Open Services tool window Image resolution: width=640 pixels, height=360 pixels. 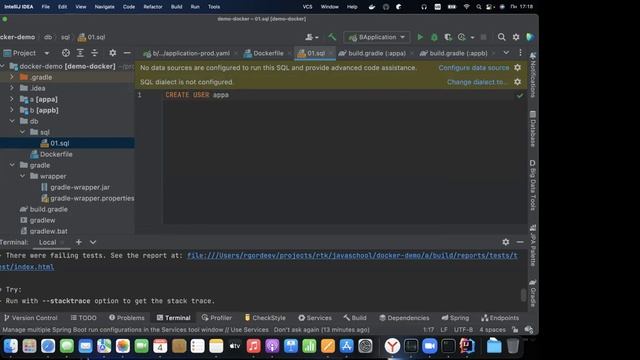(x=315, y=318)
